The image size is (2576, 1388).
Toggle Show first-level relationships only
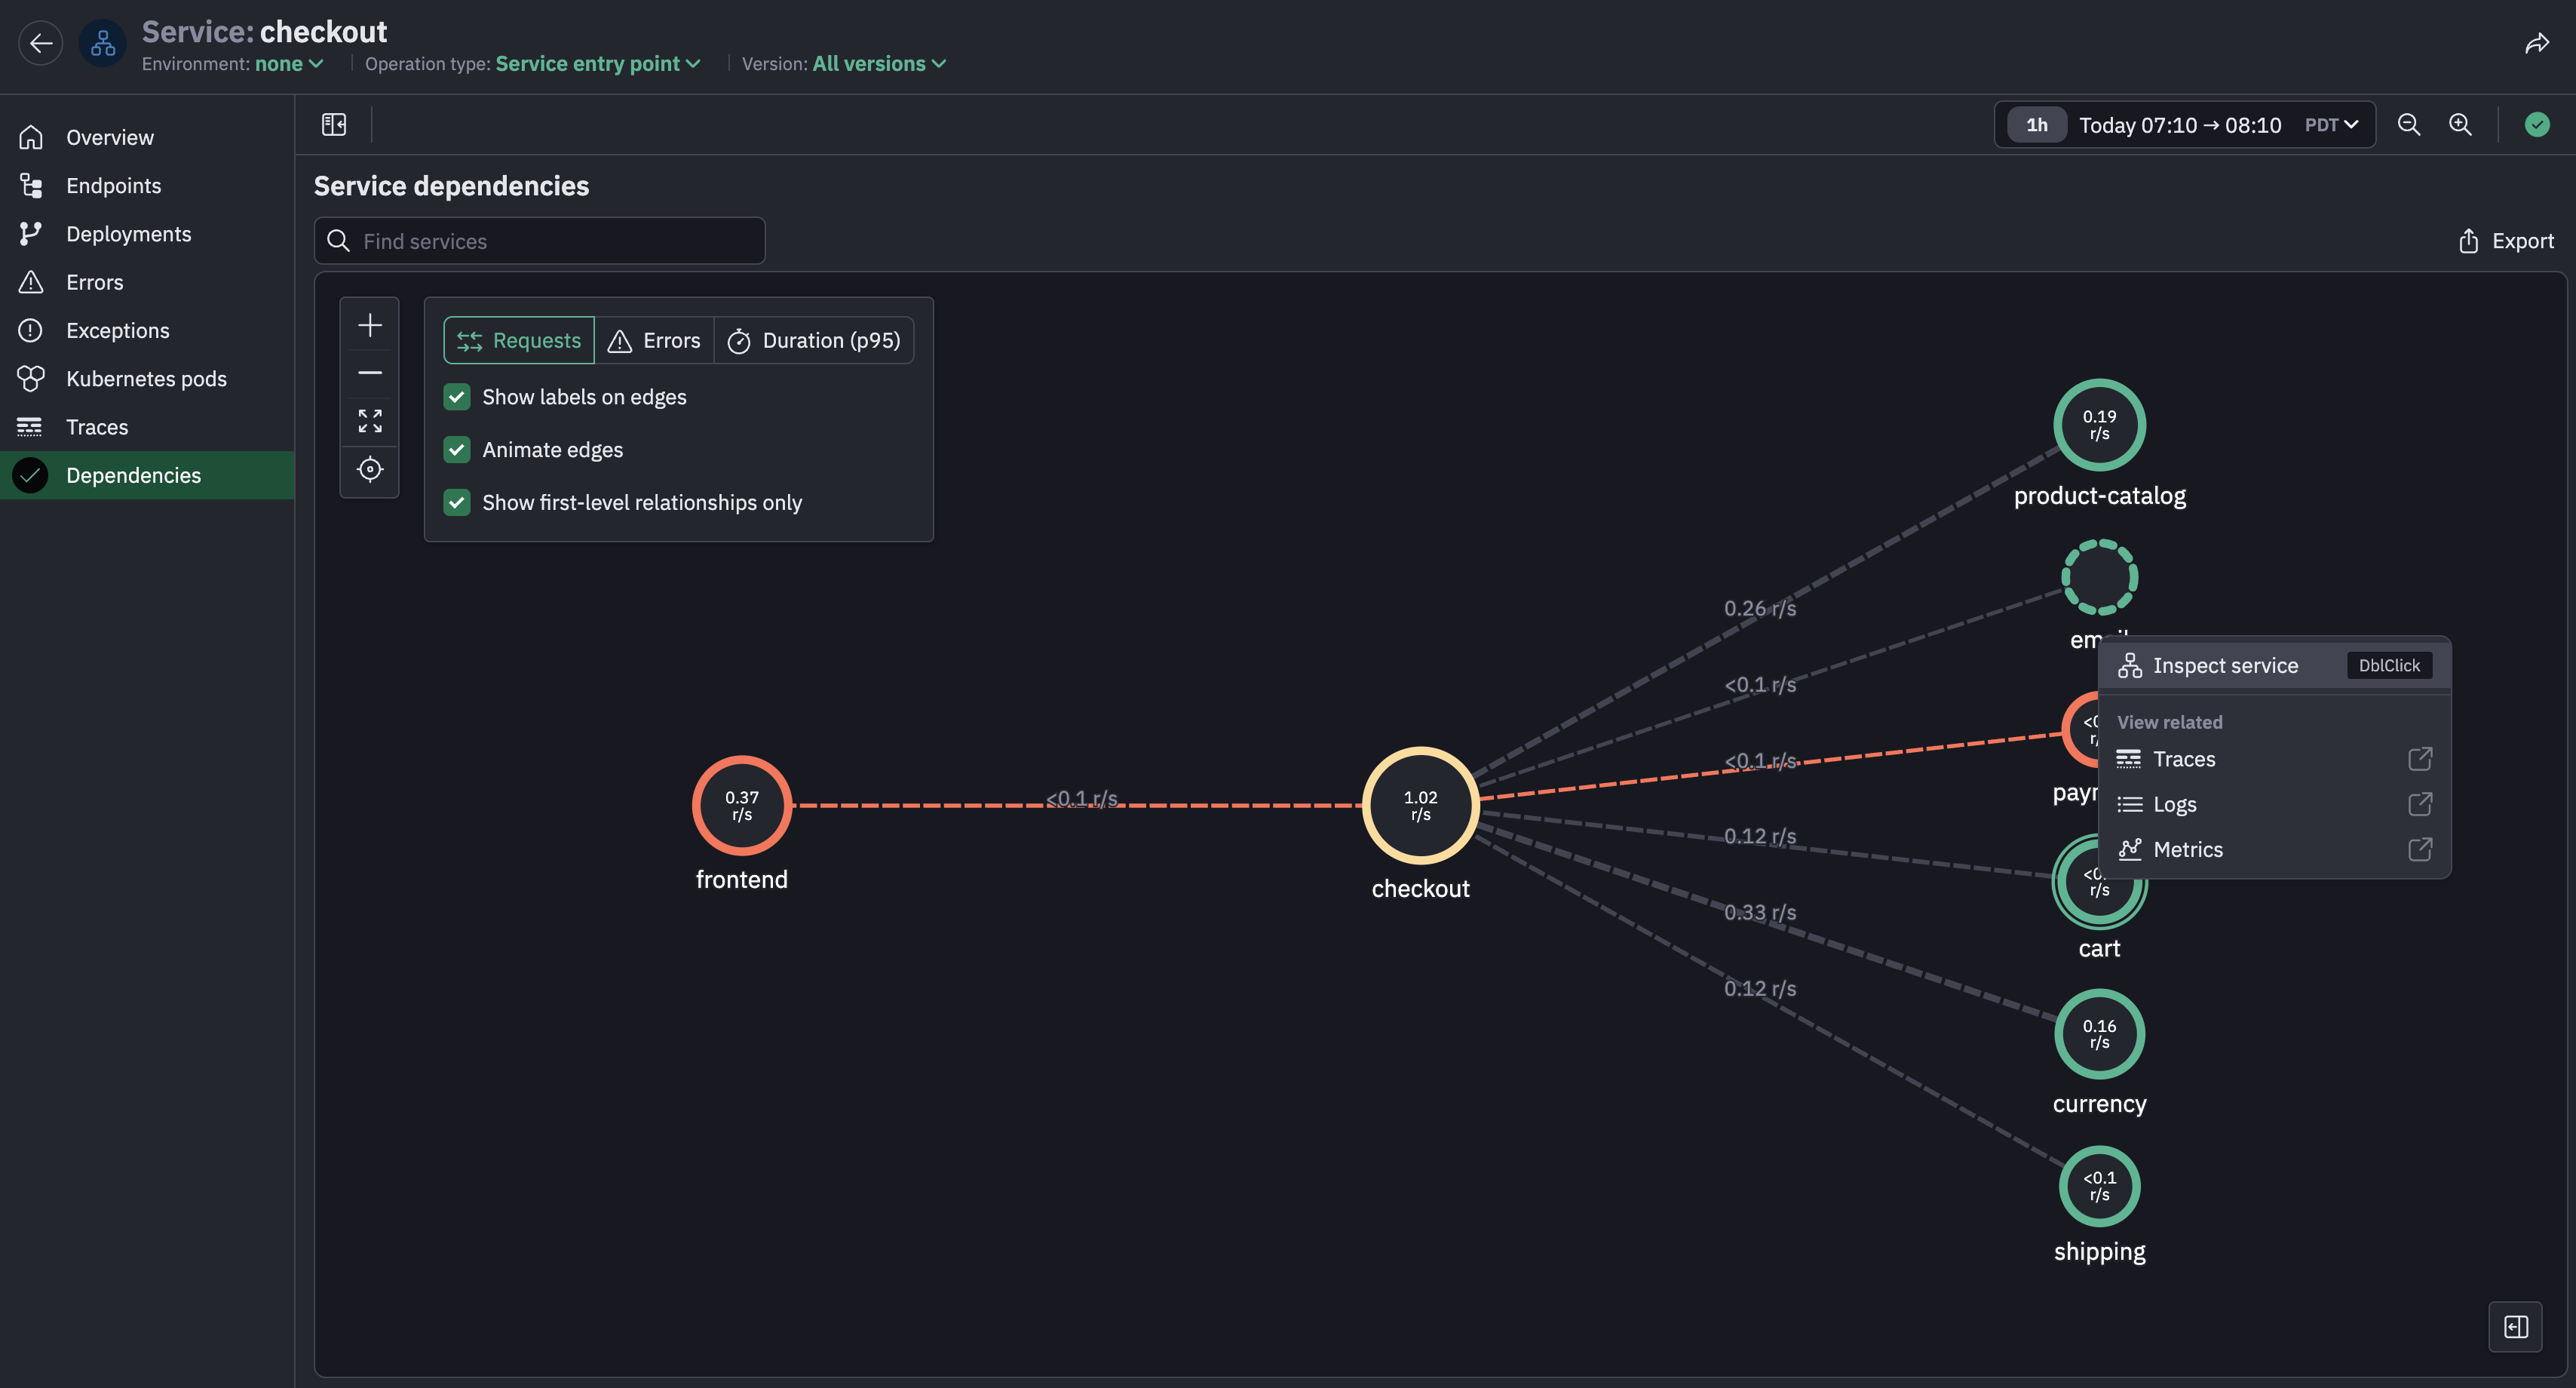tap(457, 502)
